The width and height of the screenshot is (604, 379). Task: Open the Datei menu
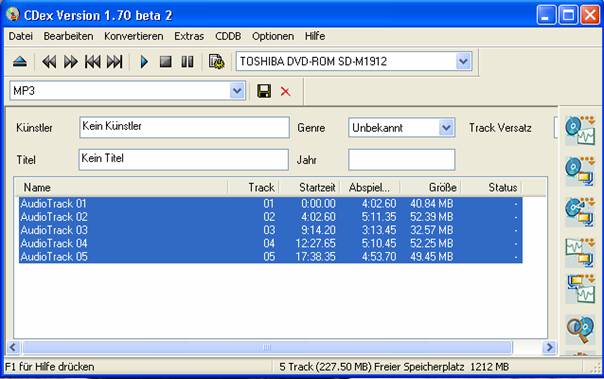tap(20, 36)
